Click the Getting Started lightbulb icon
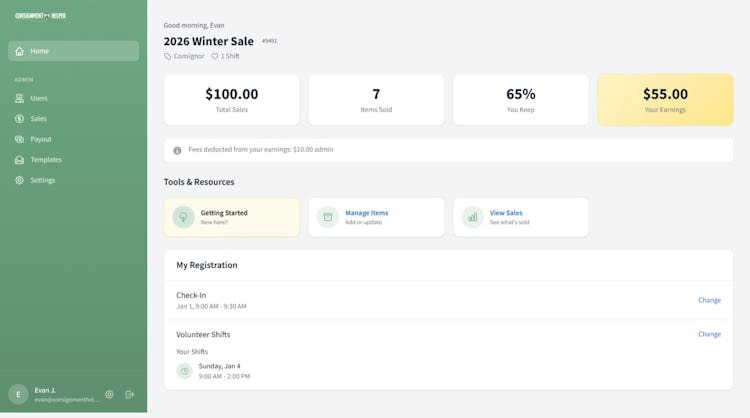 click(x=183, y=217)
